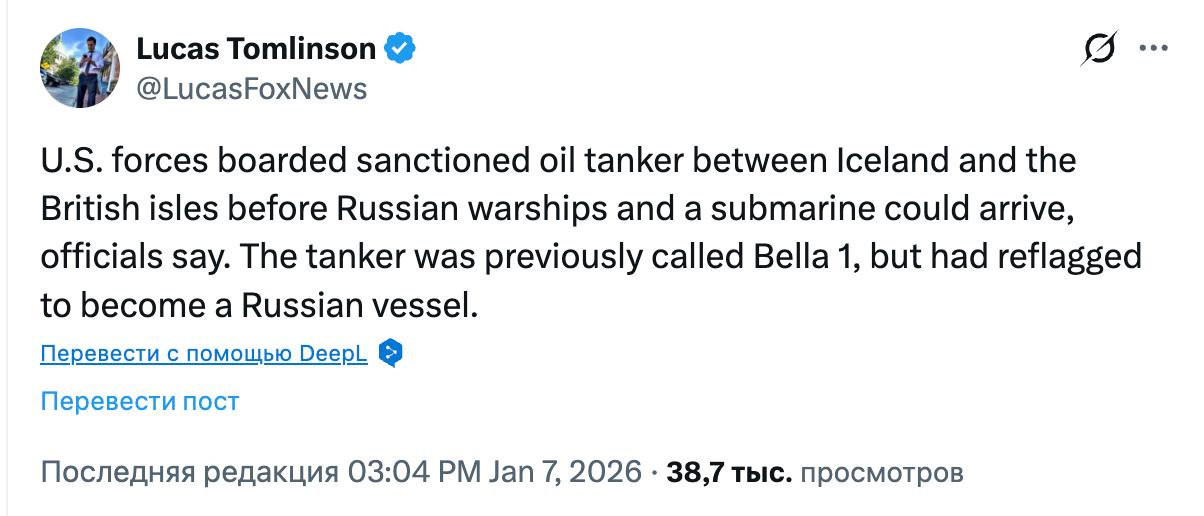Open Lucas Tomlinson's profile avatar
1204x516 pixels.
[x=79, y=69]
